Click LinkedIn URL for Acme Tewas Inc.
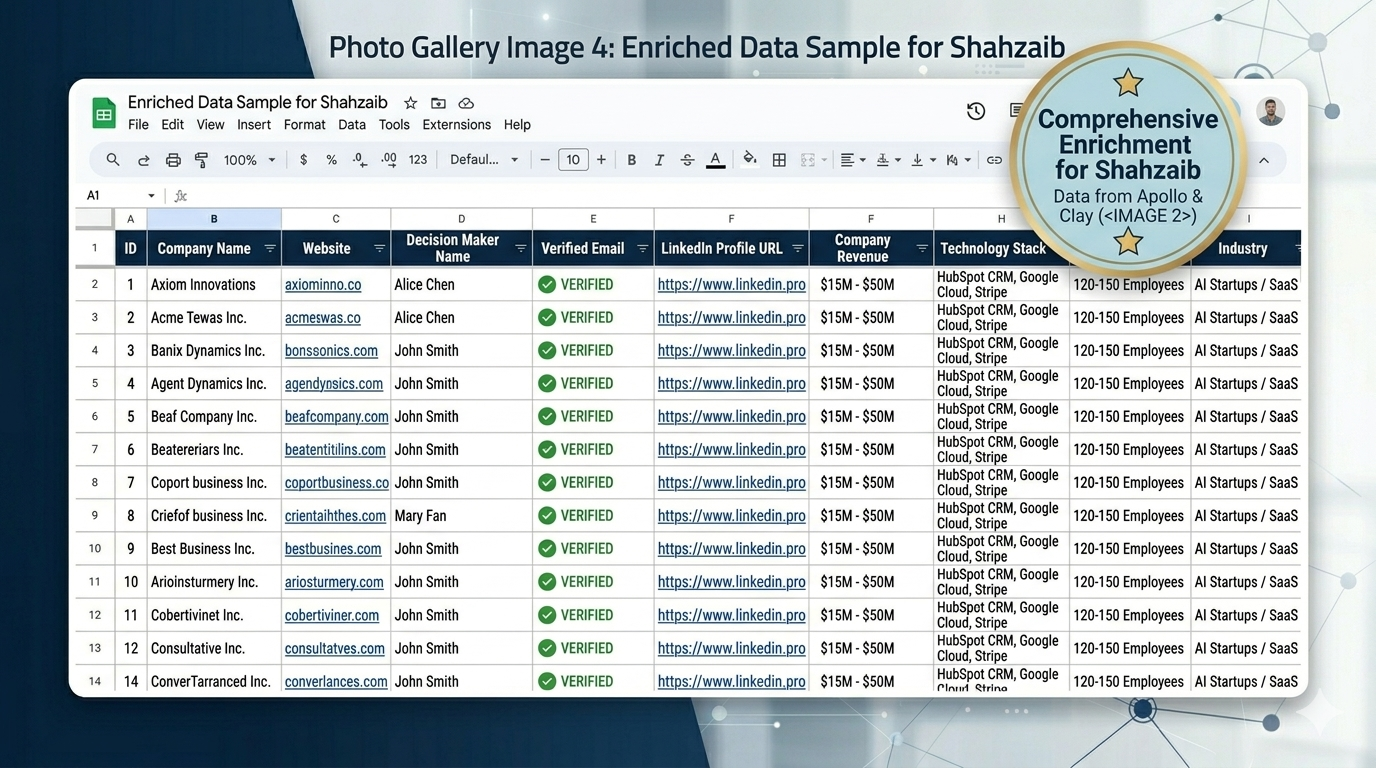This screenshot has height=768, width=1376. click(x=731, y=318)
